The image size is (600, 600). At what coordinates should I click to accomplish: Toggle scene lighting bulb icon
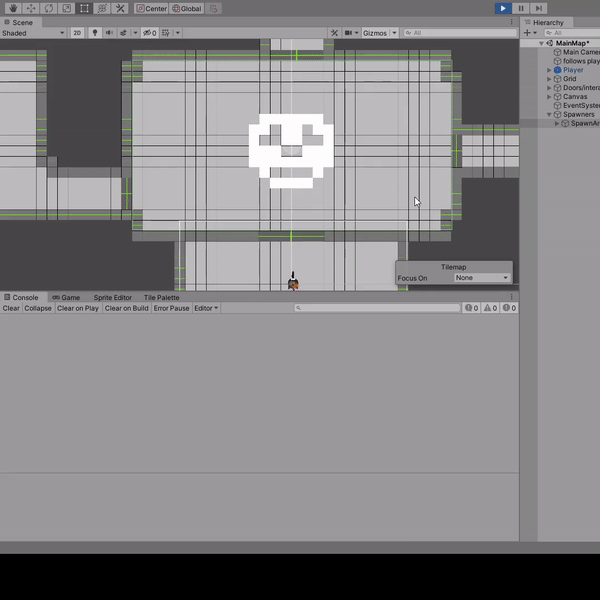[x=95, y=33]
